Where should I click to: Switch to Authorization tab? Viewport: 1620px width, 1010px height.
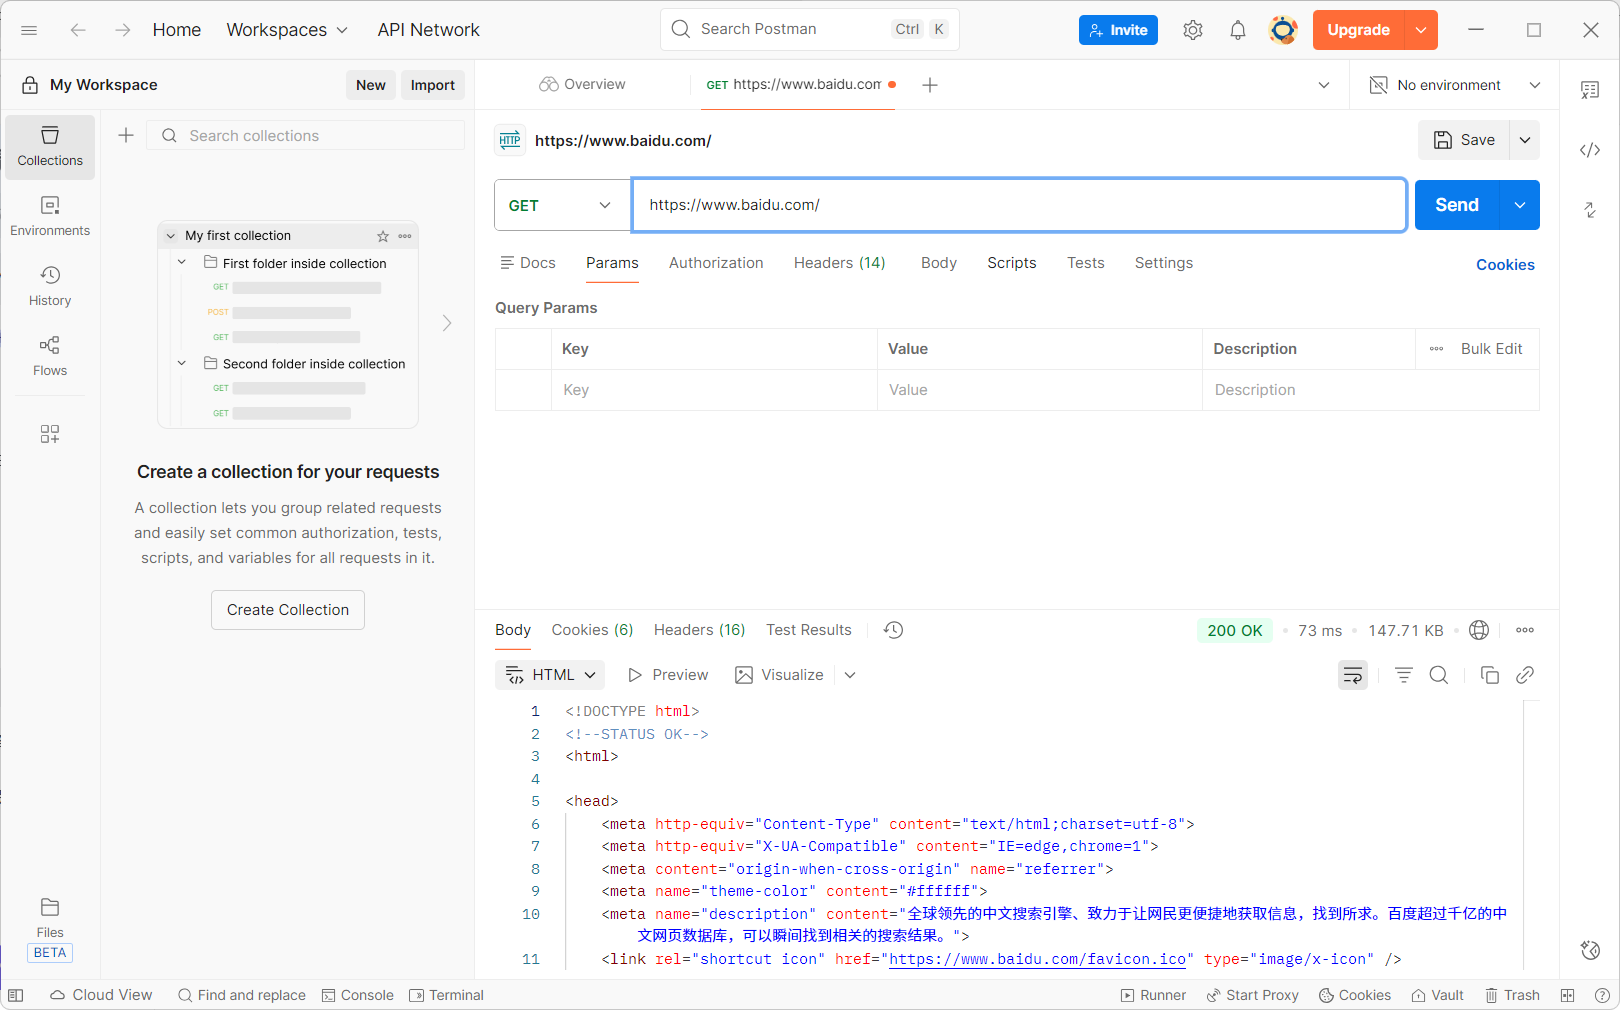716,263
